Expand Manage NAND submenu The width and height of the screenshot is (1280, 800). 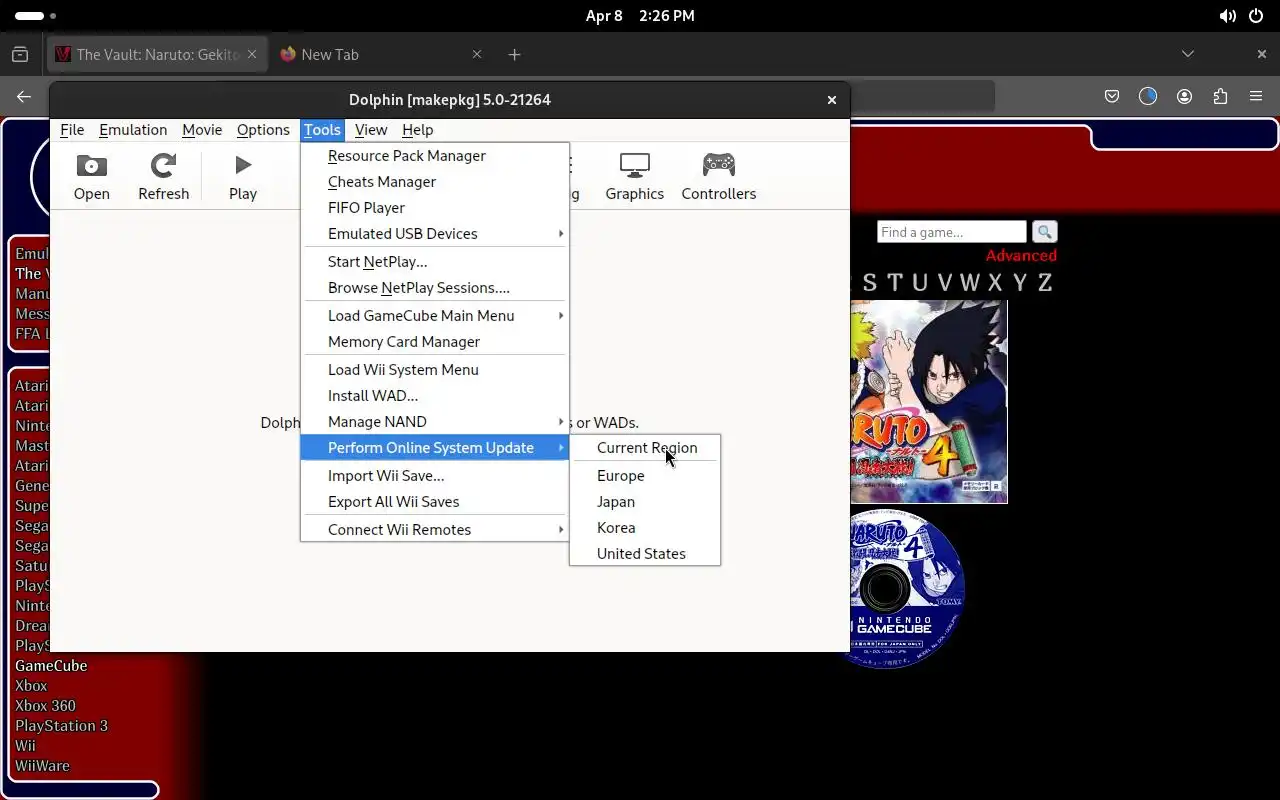click(x=435, y=422)
